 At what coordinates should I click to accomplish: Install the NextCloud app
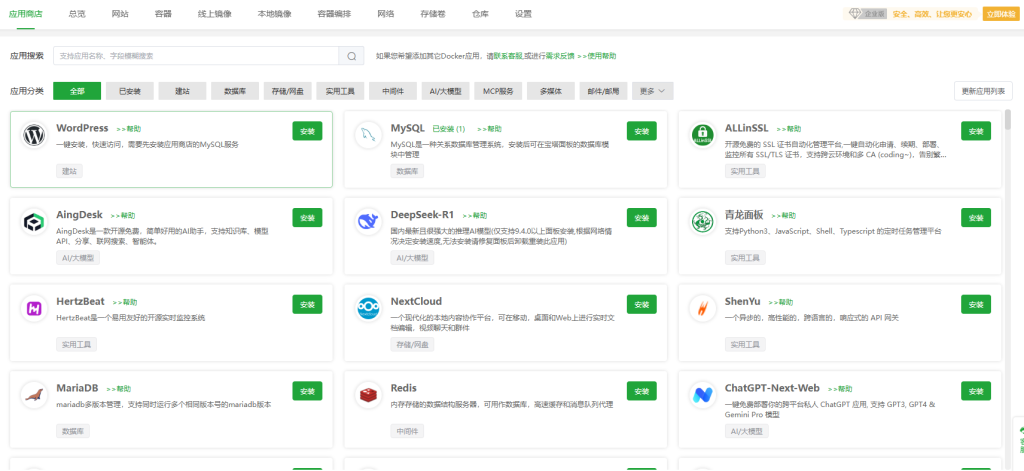(x=641, y=304)
